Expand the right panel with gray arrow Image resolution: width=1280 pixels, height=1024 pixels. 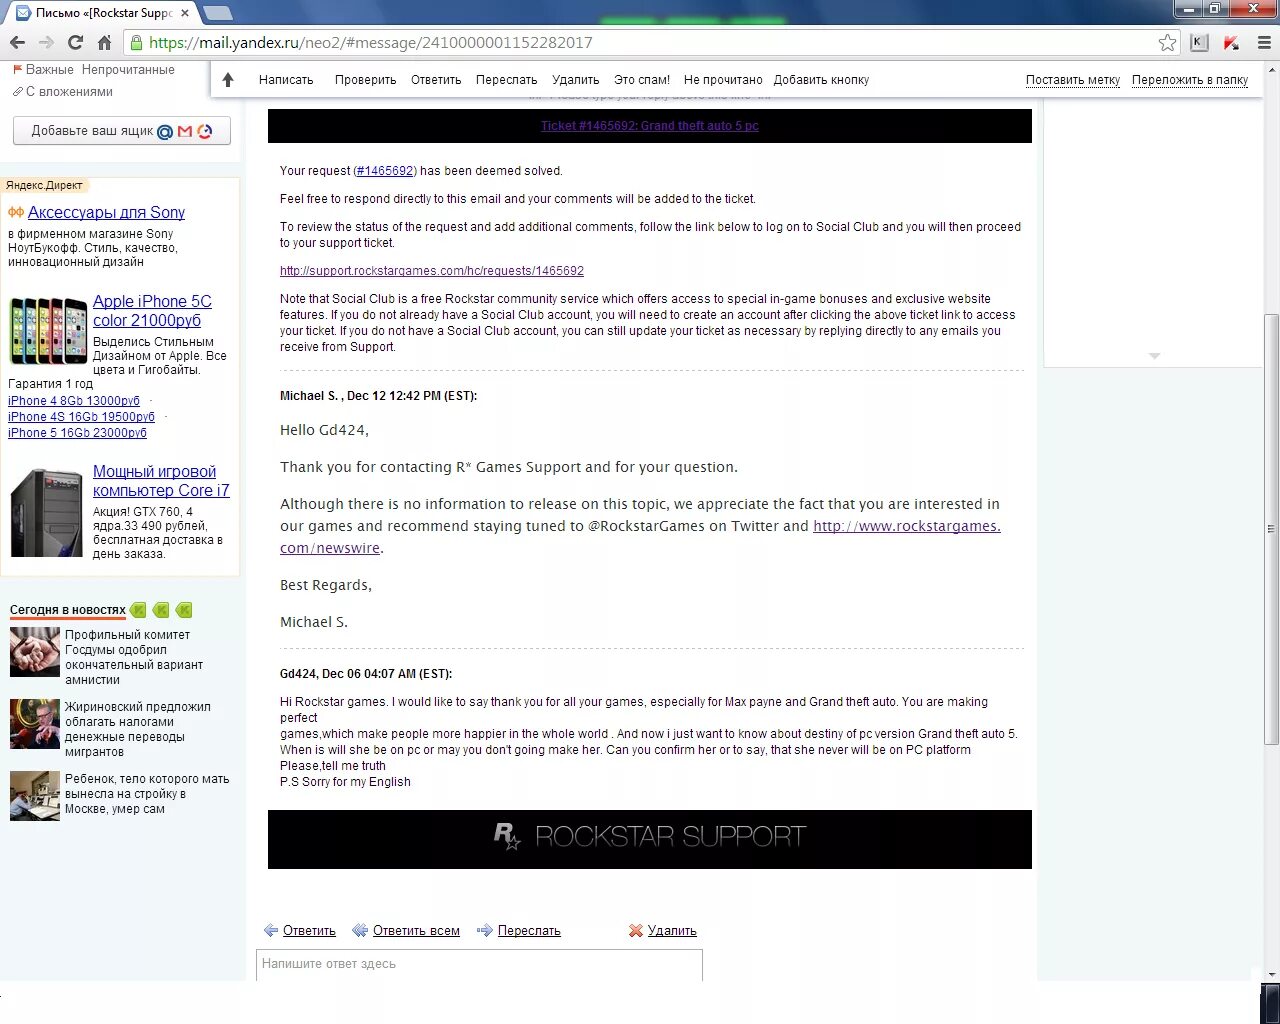[x=1154, y=356]
